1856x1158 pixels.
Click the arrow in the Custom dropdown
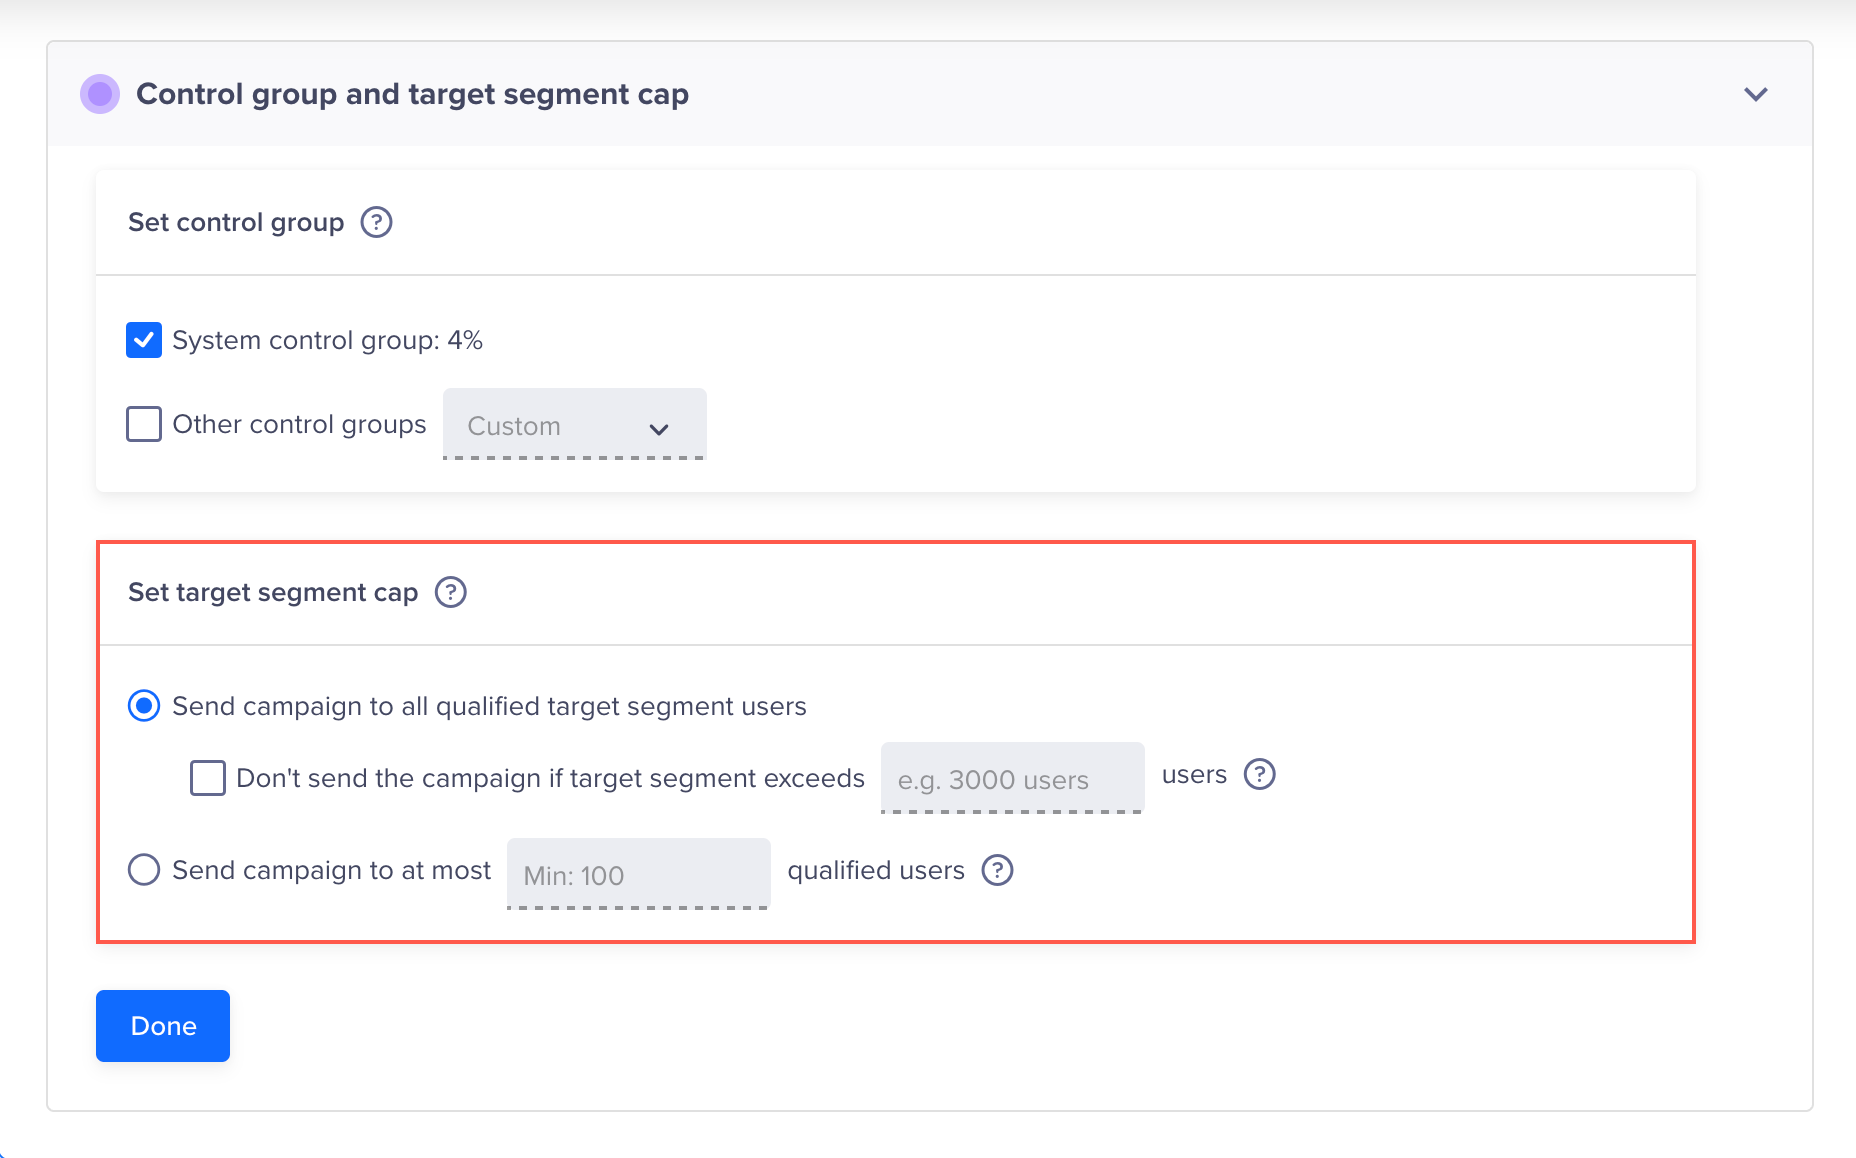click(659, 429)
